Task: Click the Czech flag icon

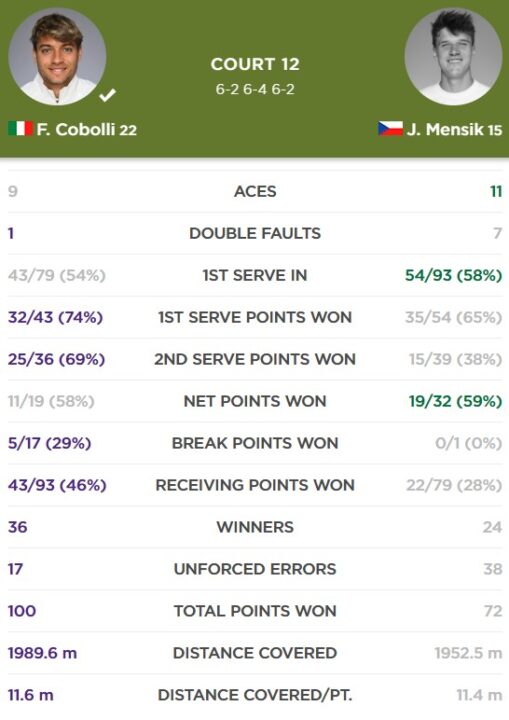Action: [x=390, y=129]
